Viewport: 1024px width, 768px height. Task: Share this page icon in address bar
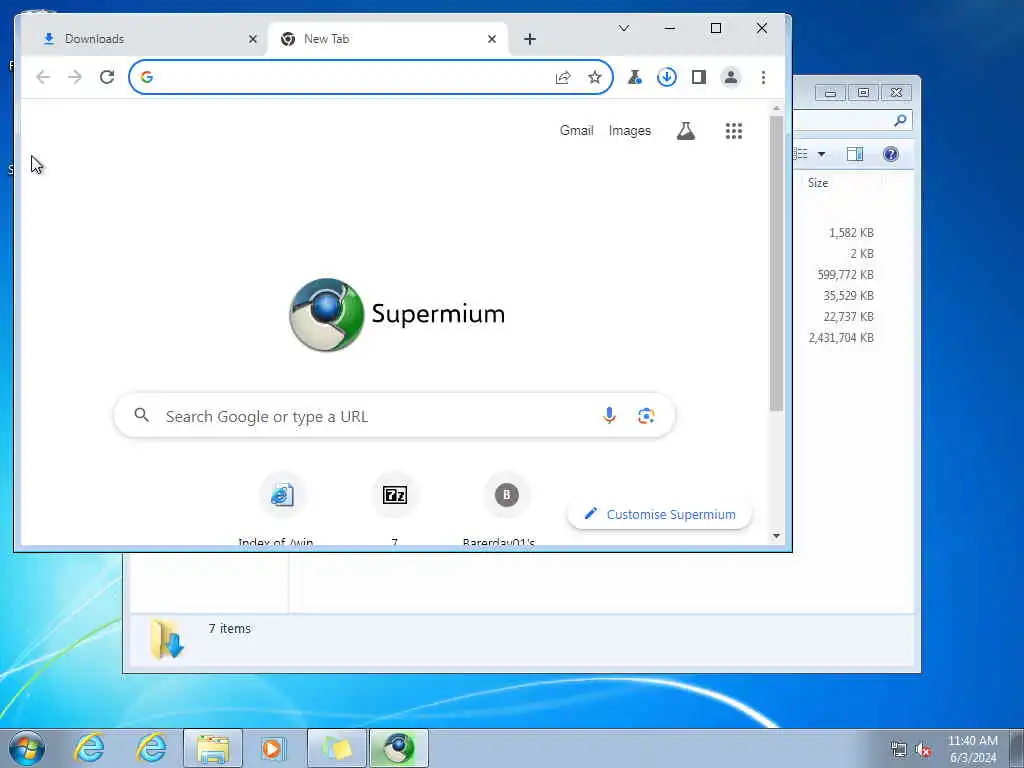tap(563, 78)
